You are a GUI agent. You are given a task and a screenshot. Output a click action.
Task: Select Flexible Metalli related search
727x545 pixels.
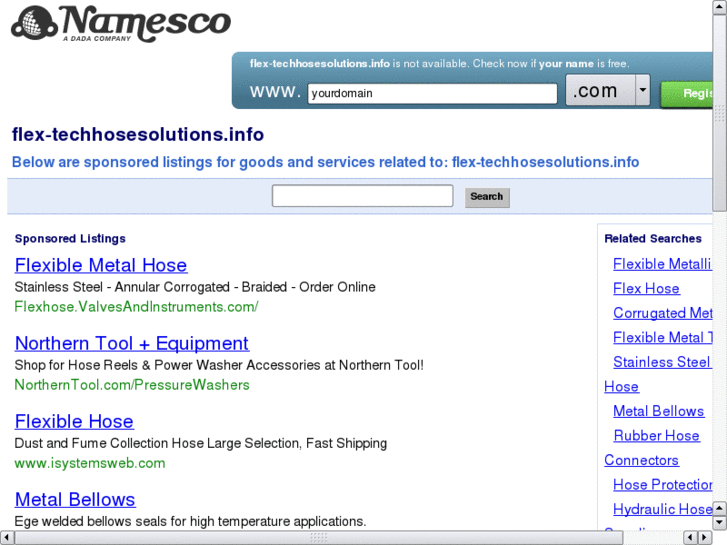coord(662,264)
